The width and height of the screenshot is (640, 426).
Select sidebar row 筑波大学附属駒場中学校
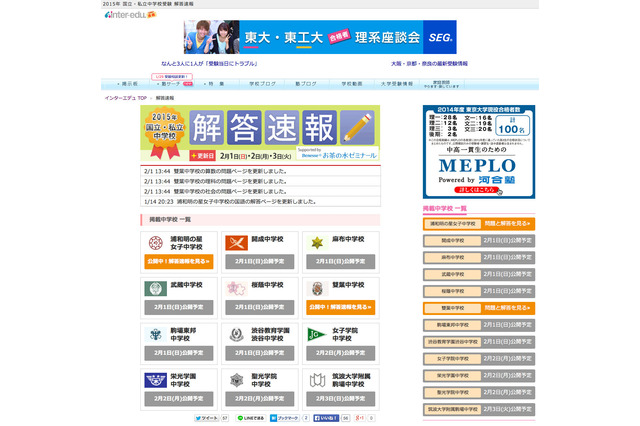479,409
